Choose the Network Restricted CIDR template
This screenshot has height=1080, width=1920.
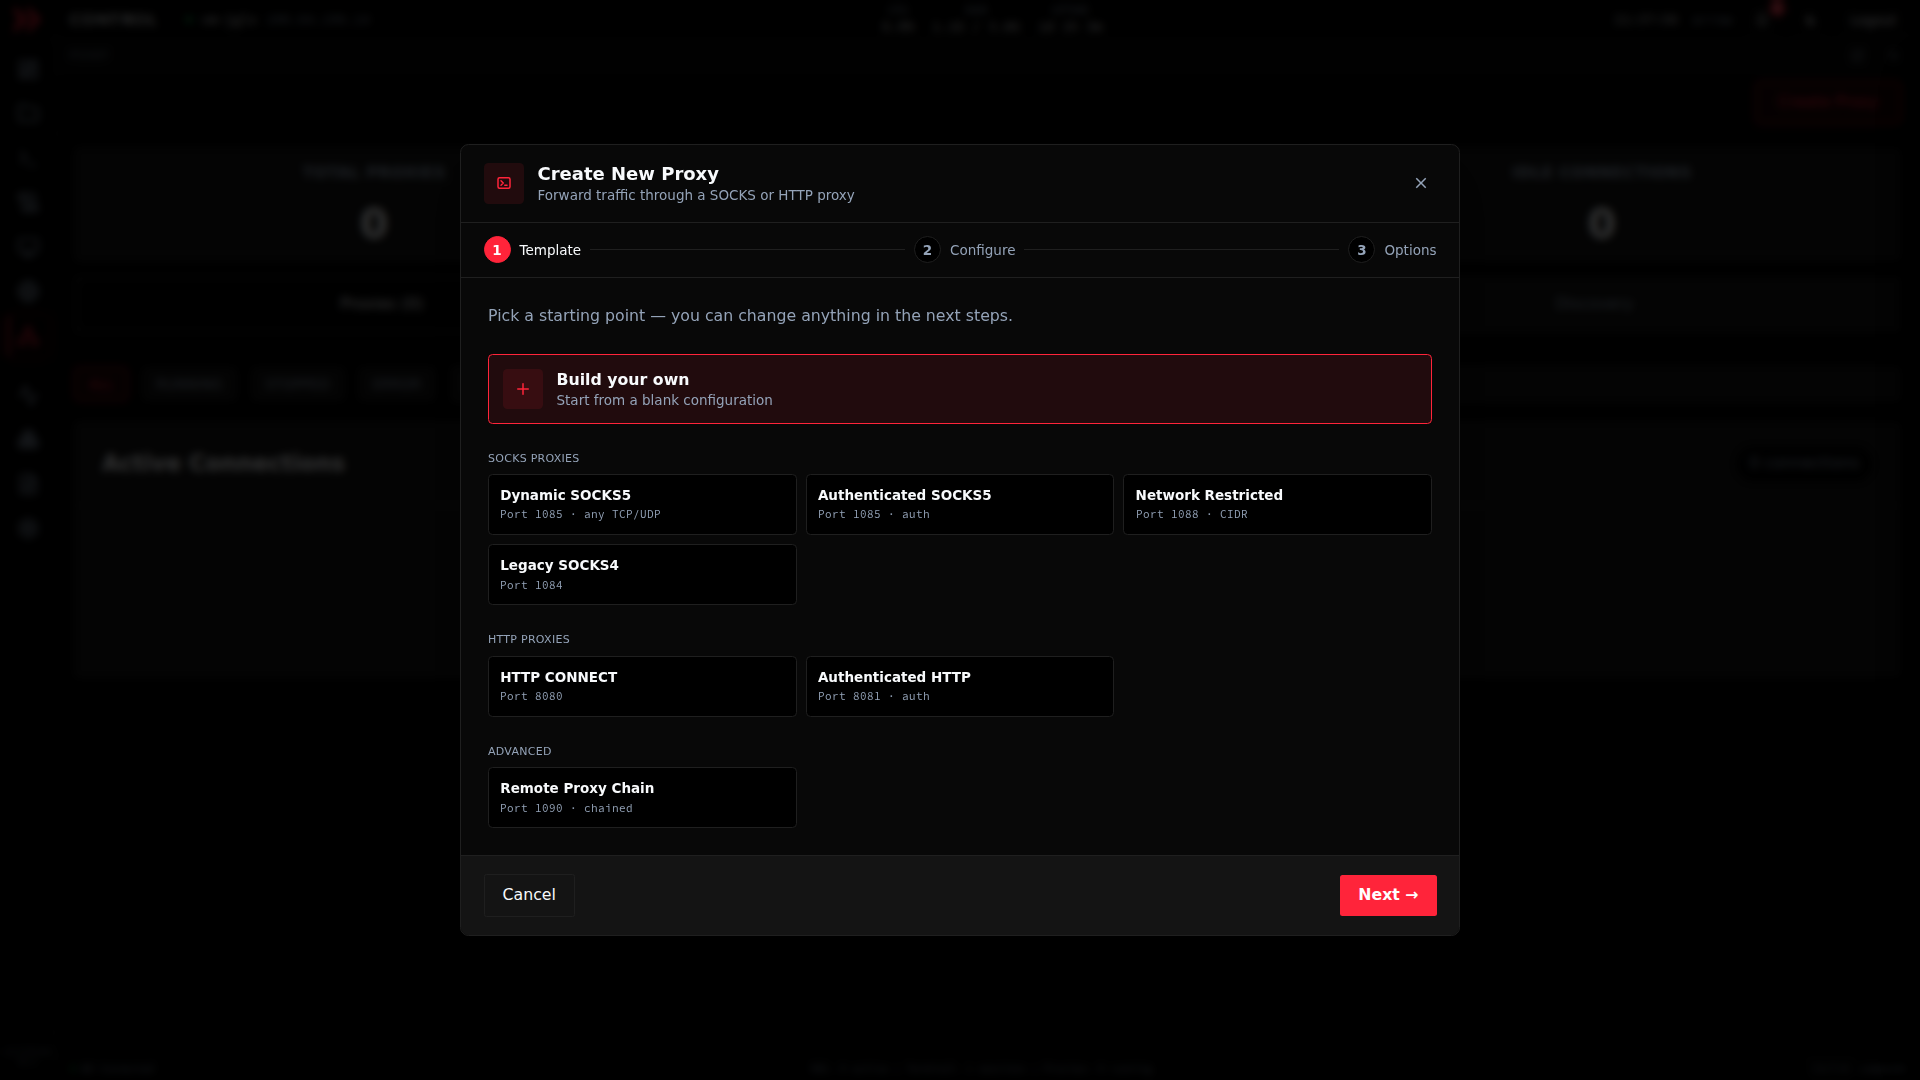coord(1277,504)
